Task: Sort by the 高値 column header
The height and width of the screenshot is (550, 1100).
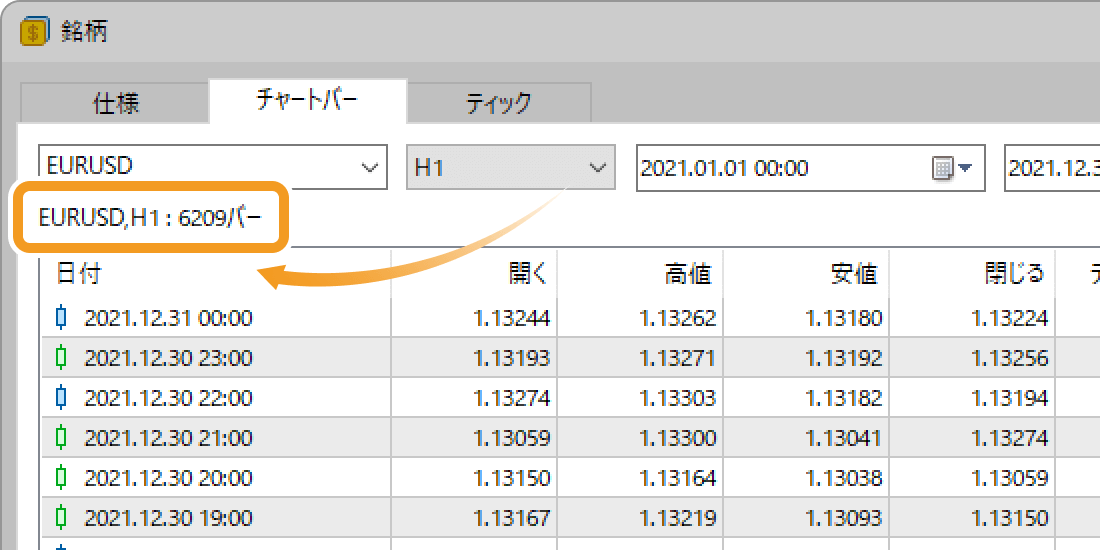Action: 640,274
